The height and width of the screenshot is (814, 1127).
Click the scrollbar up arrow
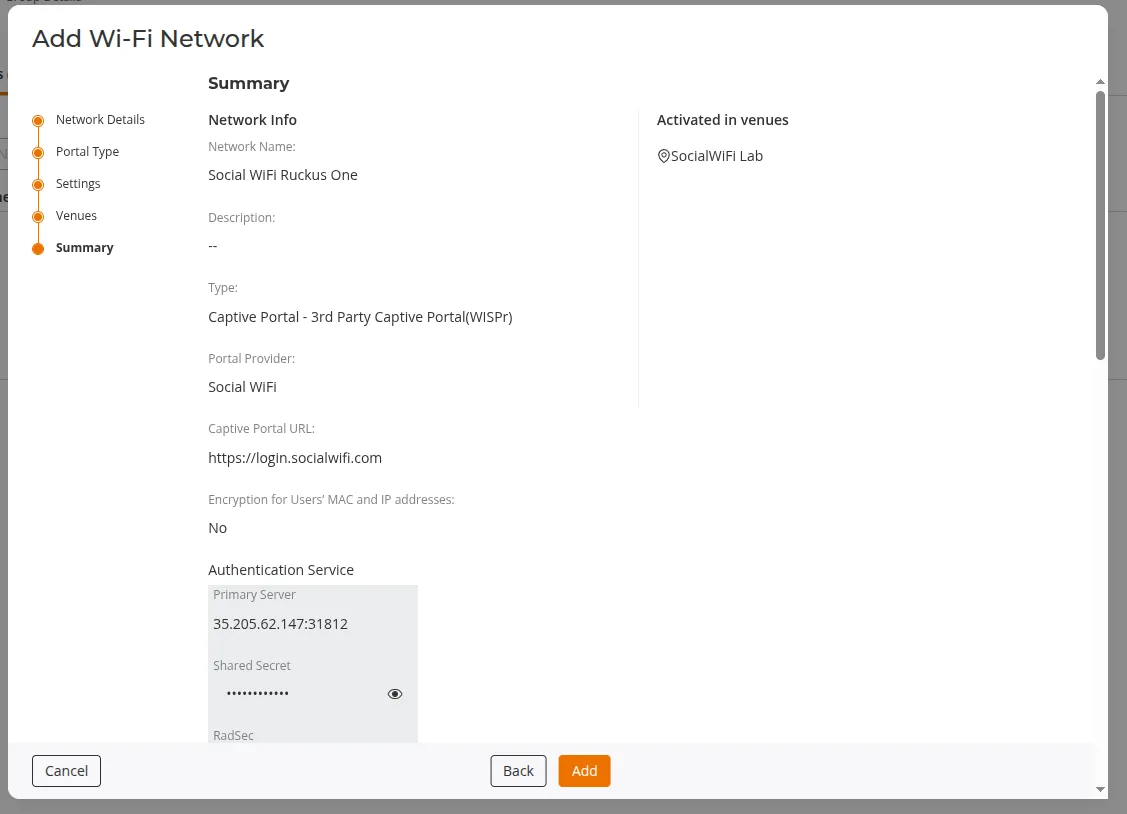(1100, 82)
